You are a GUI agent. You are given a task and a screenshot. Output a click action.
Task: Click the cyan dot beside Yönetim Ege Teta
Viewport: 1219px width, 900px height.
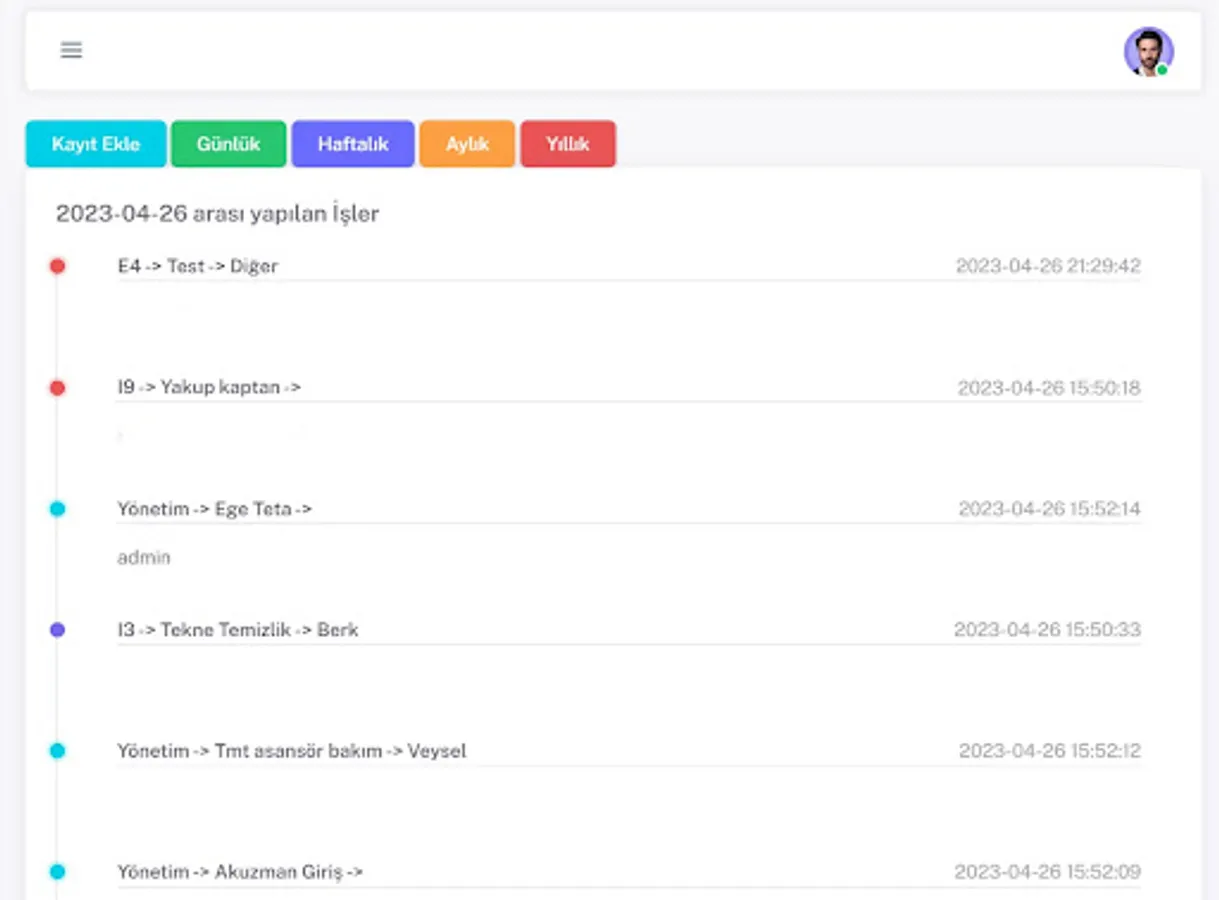pyautogui.click(x=57, y=509)
